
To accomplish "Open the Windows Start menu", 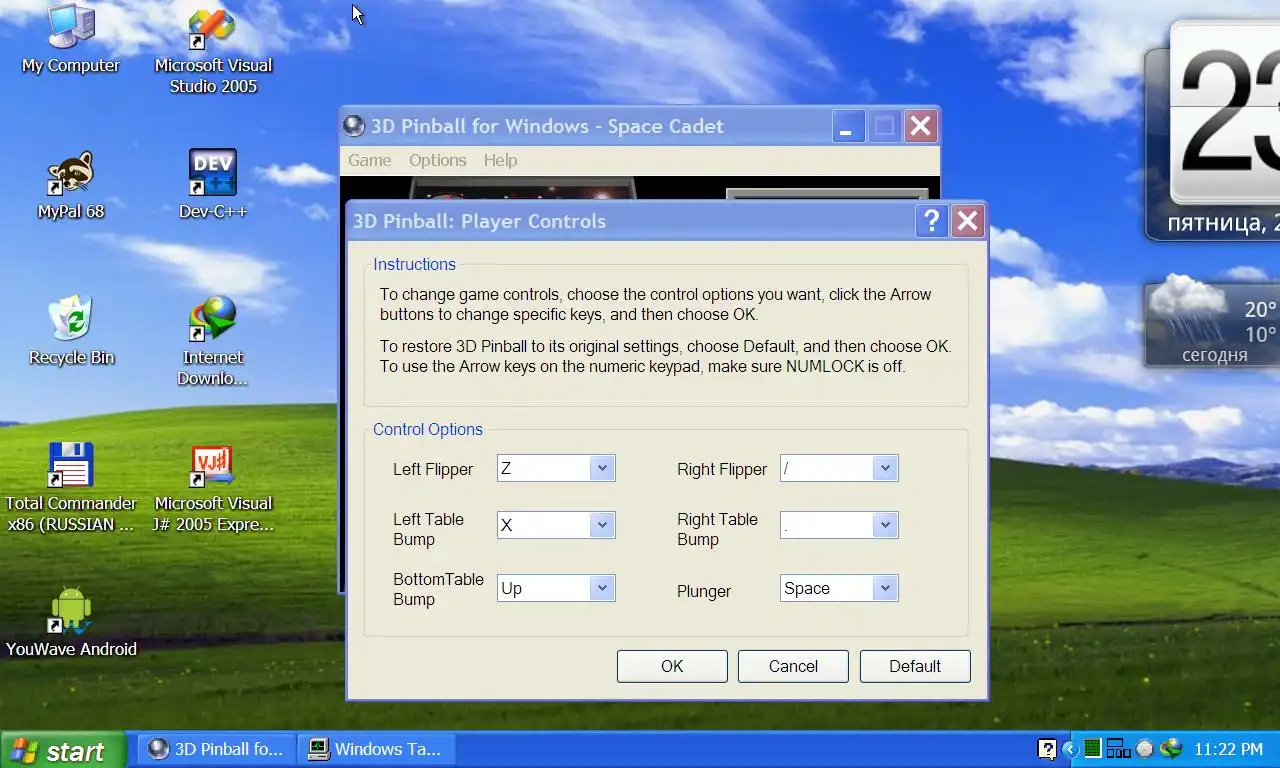I will [63, 750].
